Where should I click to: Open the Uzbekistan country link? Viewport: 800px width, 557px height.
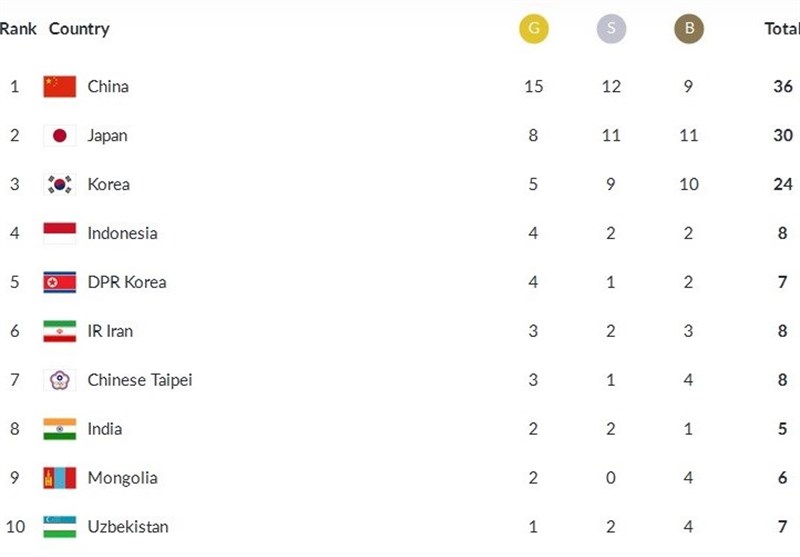pos(128,527)
